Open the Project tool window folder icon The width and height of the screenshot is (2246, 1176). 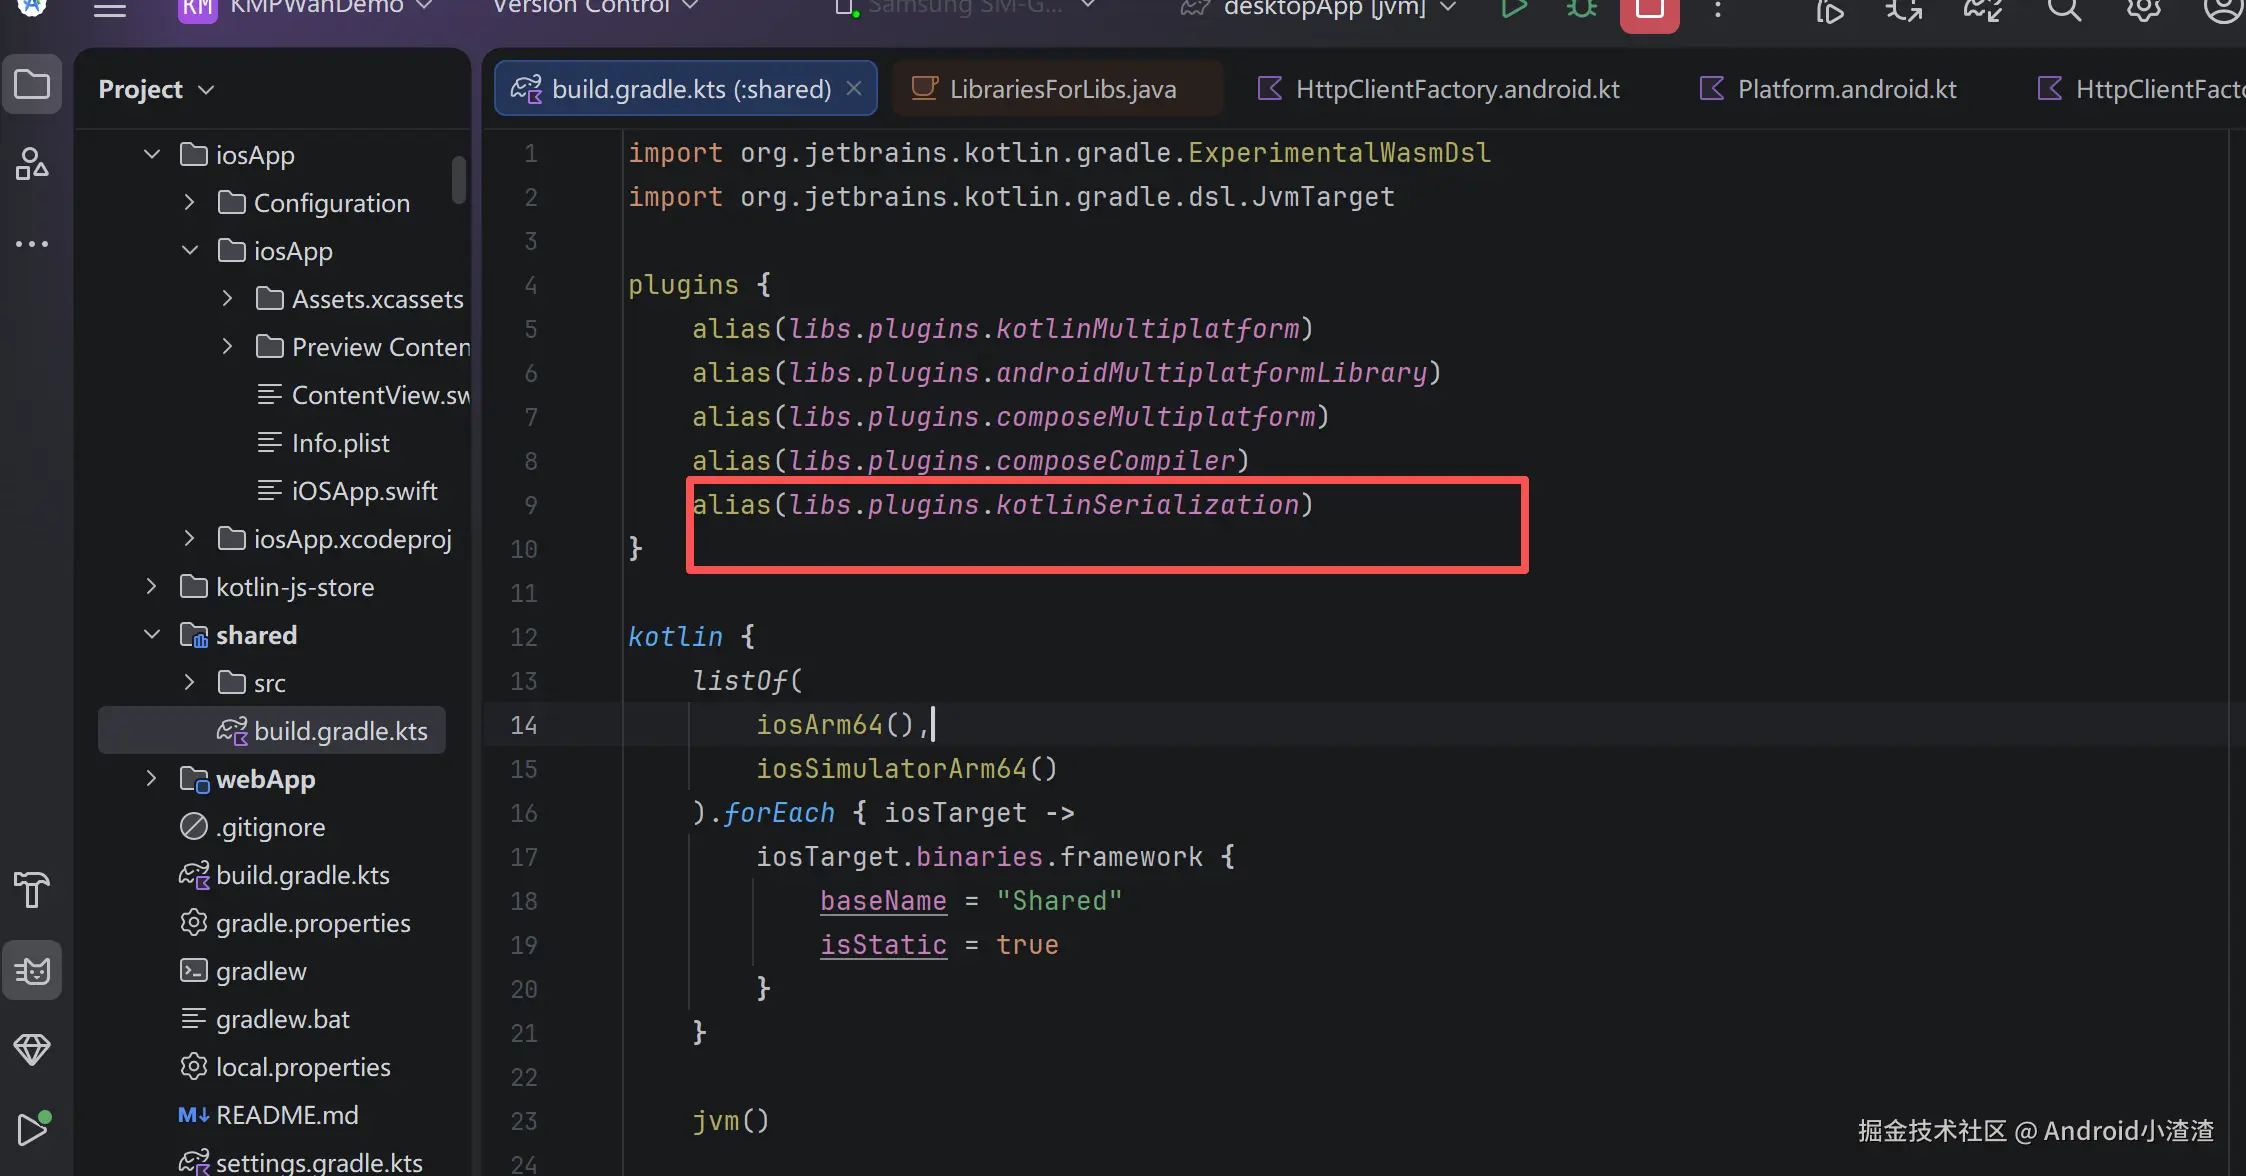coord(32,85)
